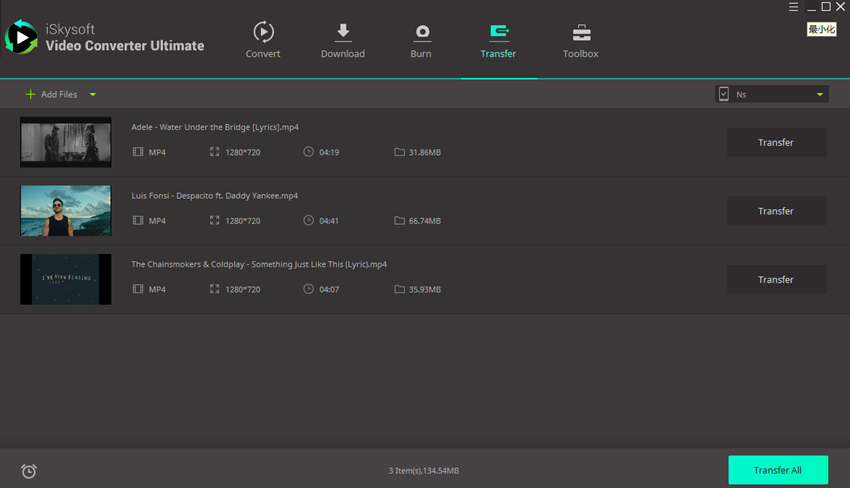Viewport: 850px width, 488px height.
Task: Open the hamburger menu in title bar
Action: 793,7
